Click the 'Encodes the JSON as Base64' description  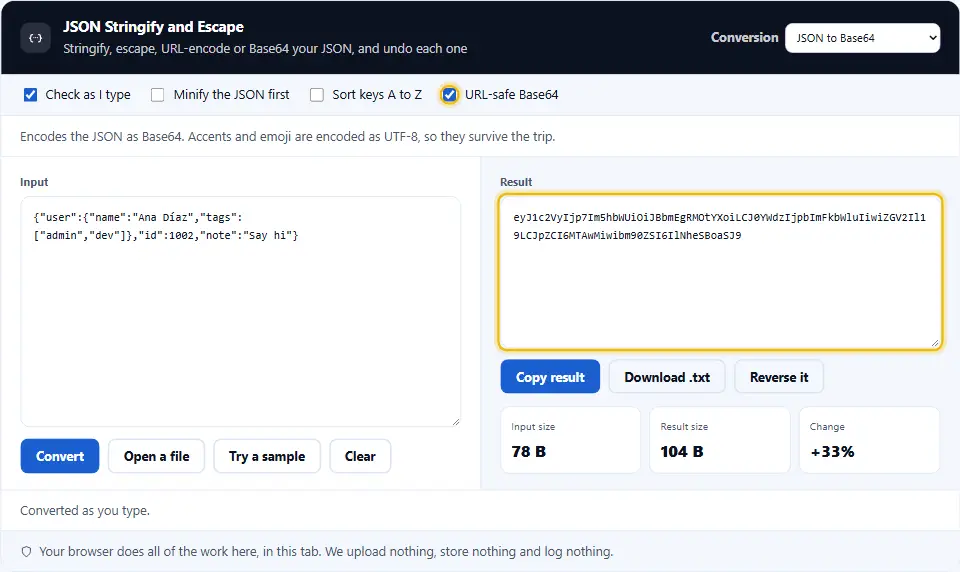[288, 137]
